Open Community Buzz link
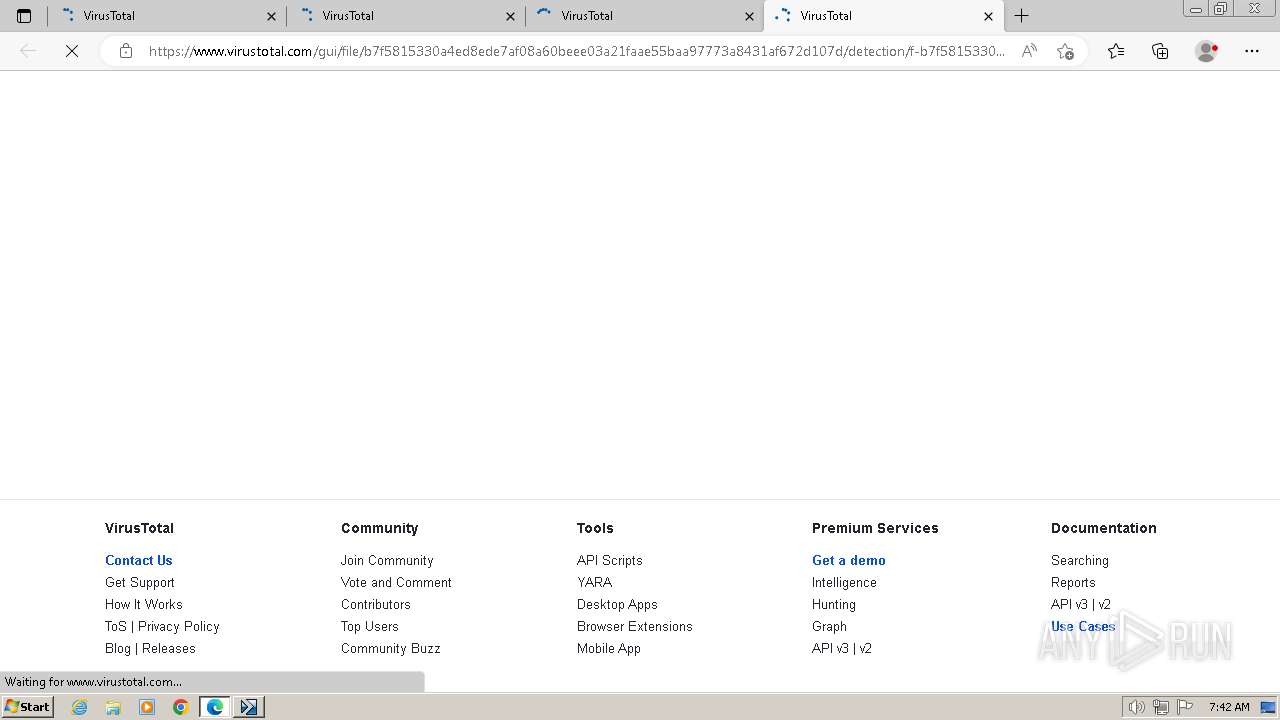This screenshot has width=1280, height=720. (391, 648)
